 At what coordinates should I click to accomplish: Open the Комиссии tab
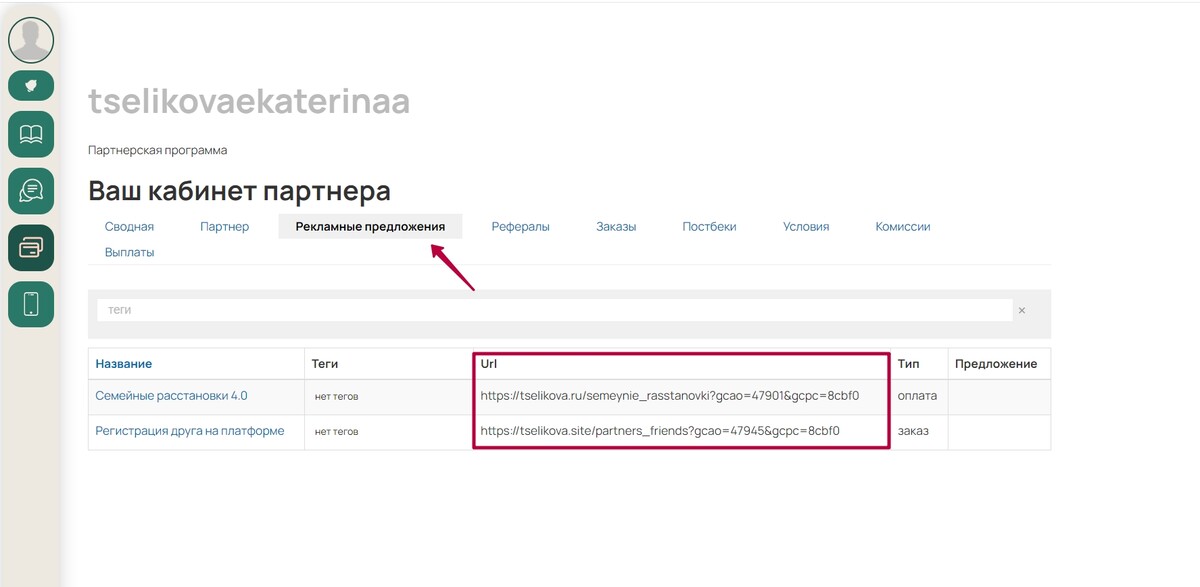click(903, 227)
